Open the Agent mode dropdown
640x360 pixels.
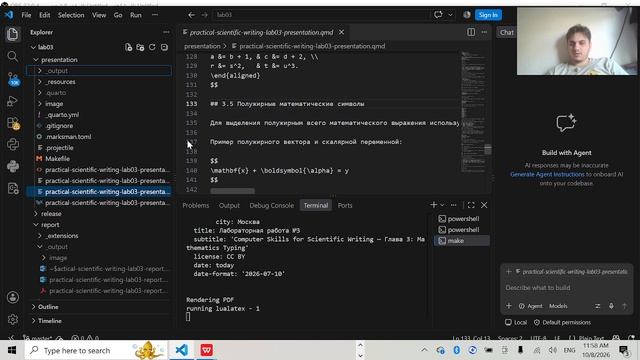click(531, 306)
